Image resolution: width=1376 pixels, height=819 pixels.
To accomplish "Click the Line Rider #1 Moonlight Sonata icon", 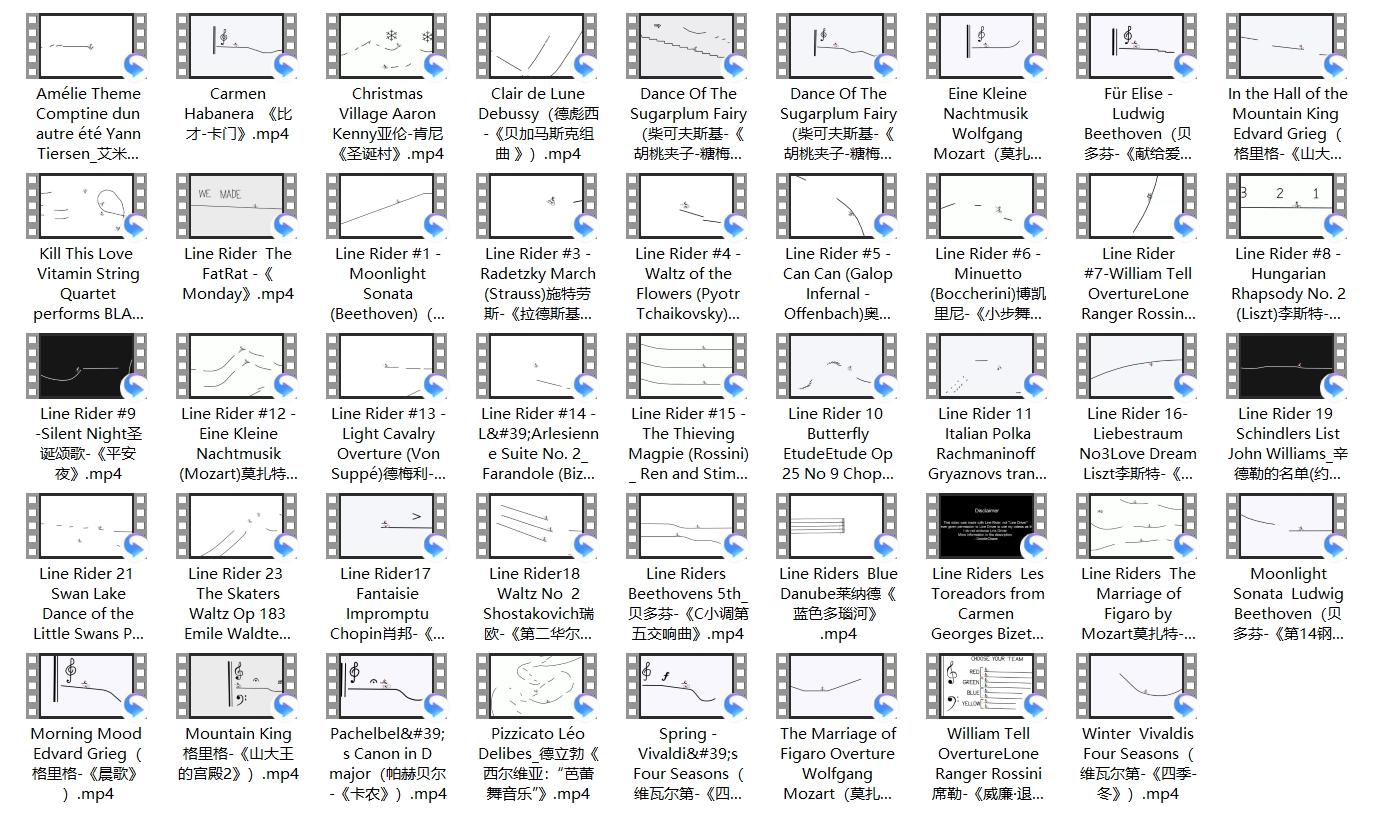I will pos(387,206).
